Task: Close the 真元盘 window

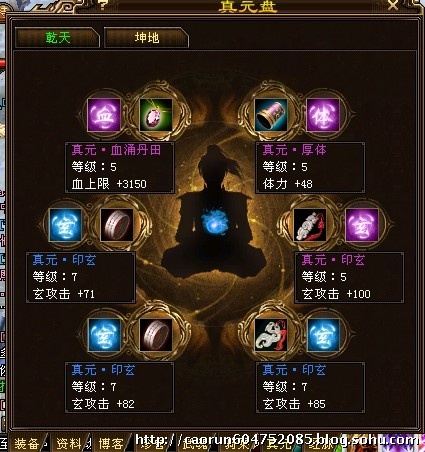Action: [393, 5]
